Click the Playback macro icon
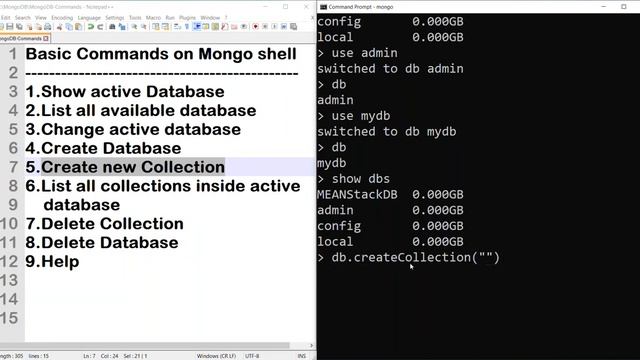This screenshot has height=360, width=640. (x=274, y=27)
